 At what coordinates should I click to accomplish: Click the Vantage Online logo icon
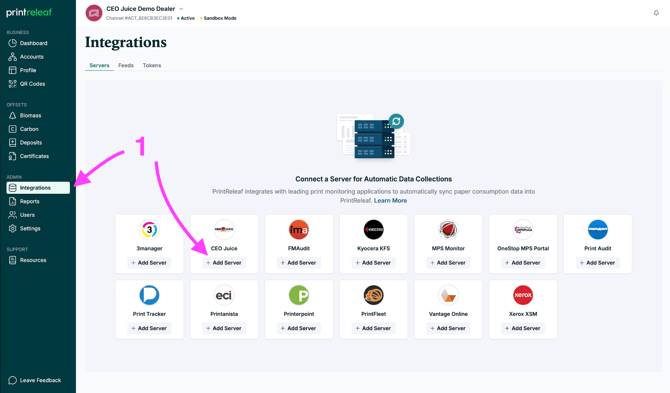(x=448, y=295)
